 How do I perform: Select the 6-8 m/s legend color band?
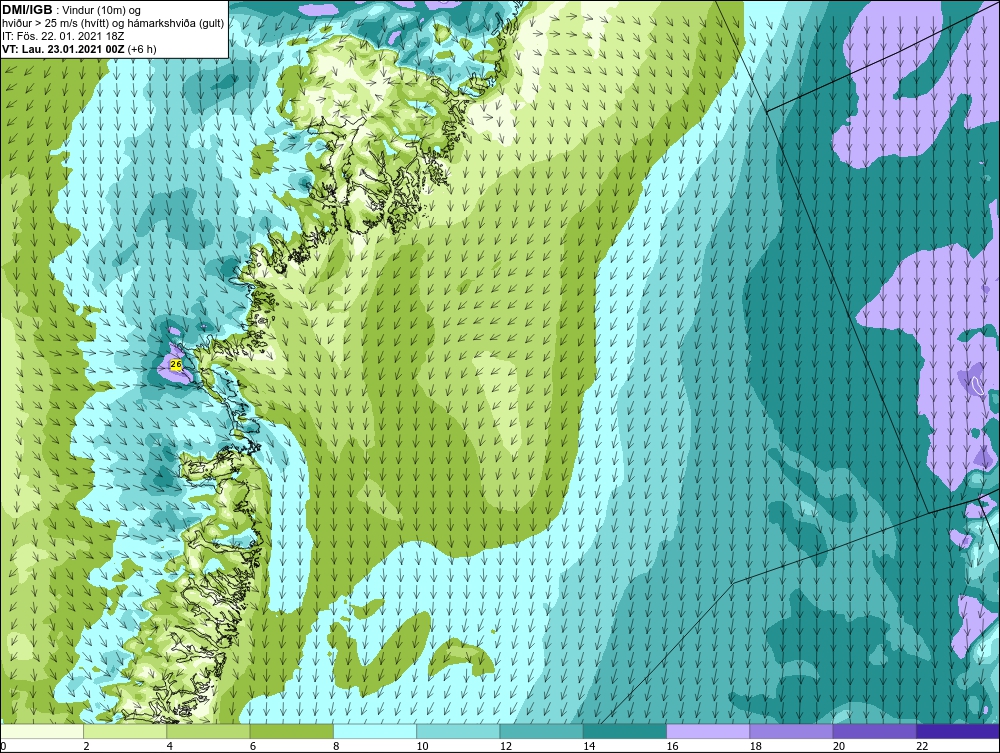[291, 731]
